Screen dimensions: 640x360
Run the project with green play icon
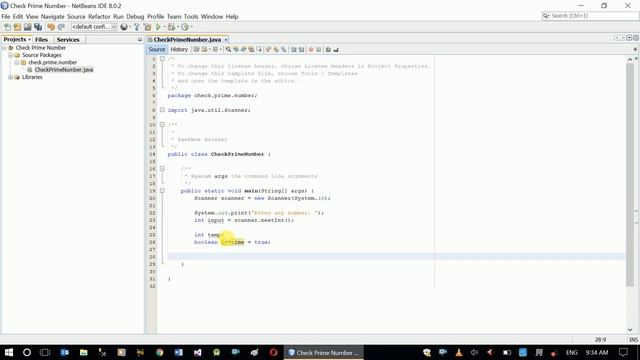pos(158,27)
